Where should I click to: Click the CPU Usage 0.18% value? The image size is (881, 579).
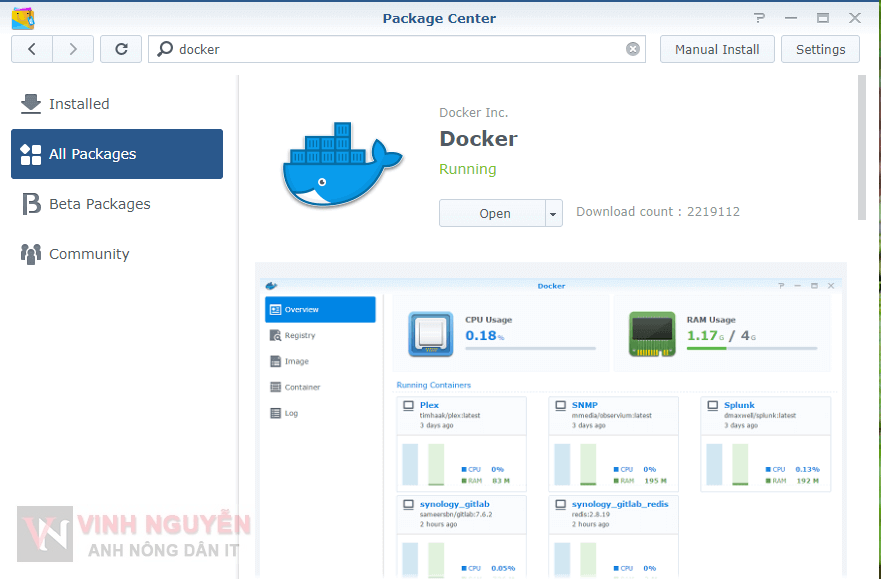(484, 336)
